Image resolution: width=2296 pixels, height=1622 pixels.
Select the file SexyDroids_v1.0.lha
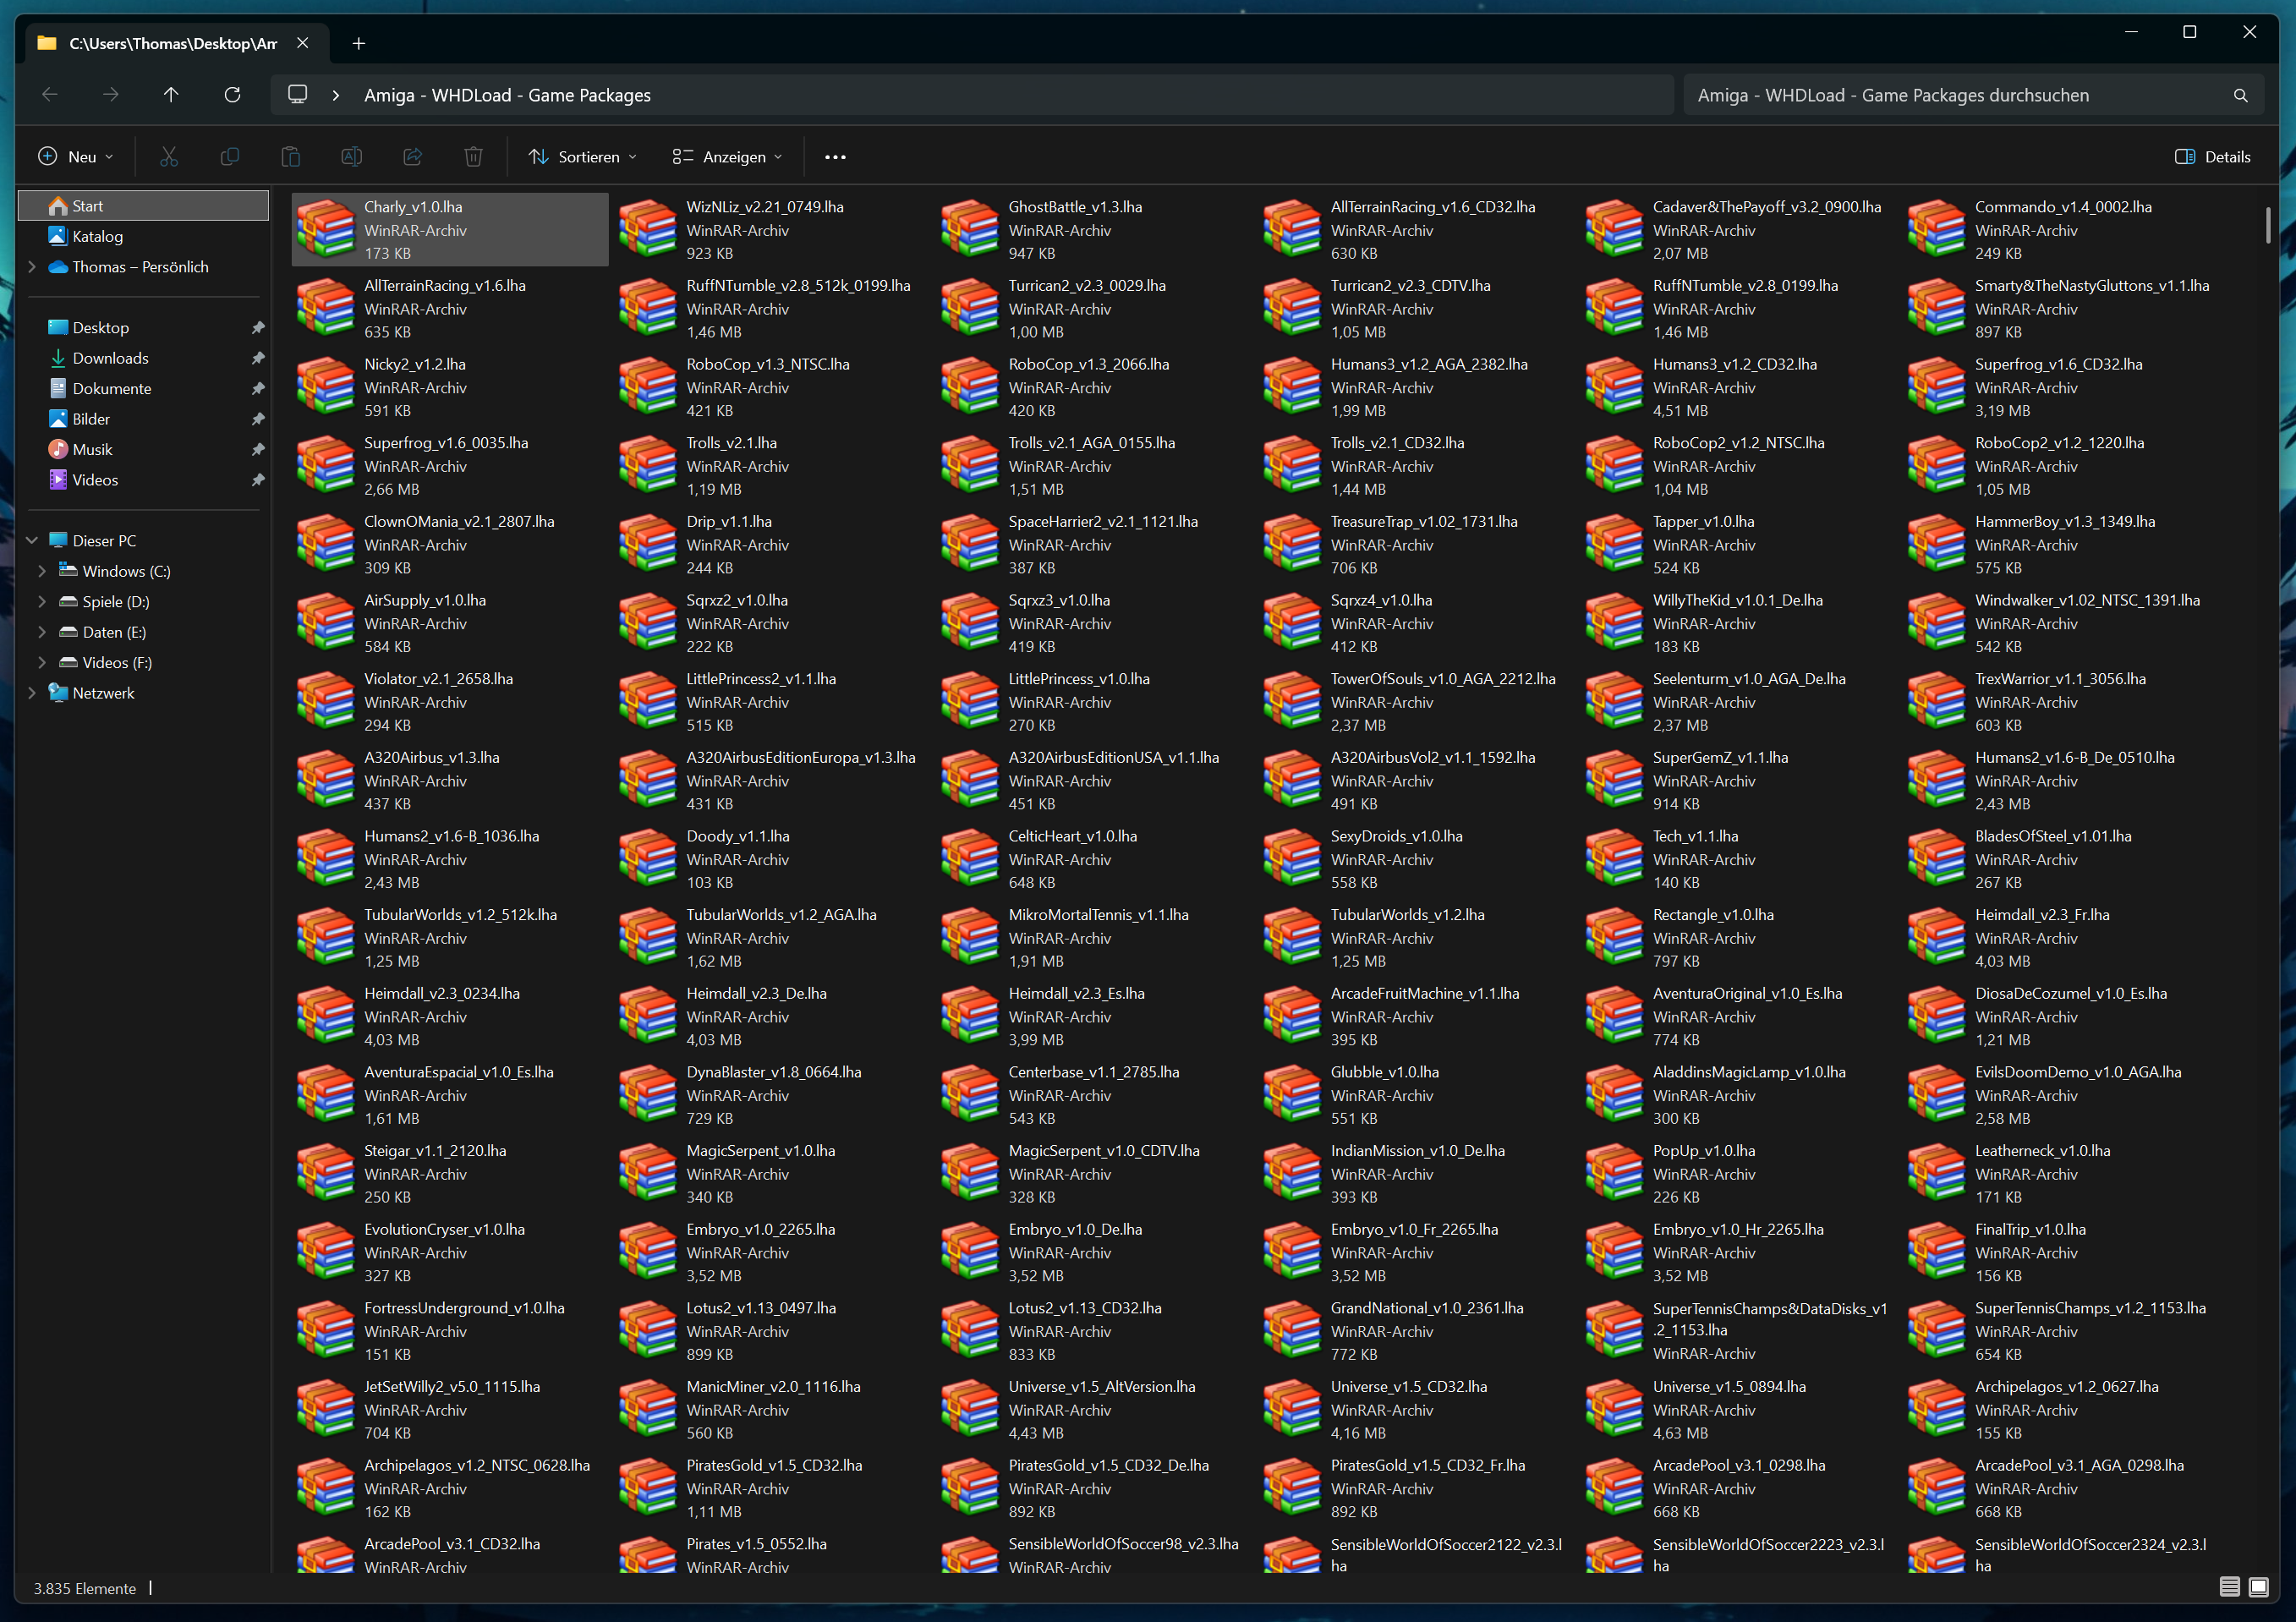pos(1416,859)
